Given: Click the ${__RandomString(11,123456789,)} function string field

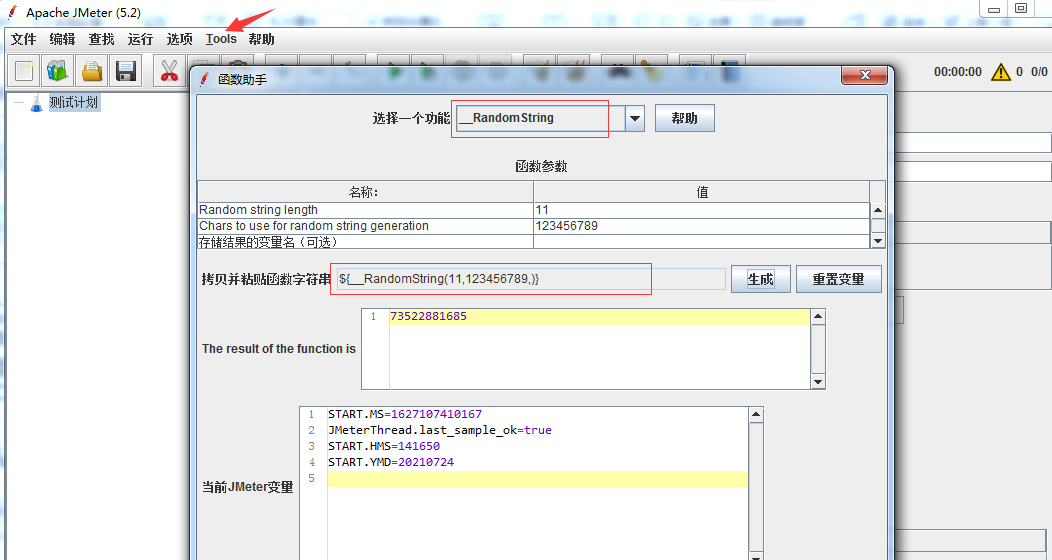Looking at the screenshot, I should (530, 279).
